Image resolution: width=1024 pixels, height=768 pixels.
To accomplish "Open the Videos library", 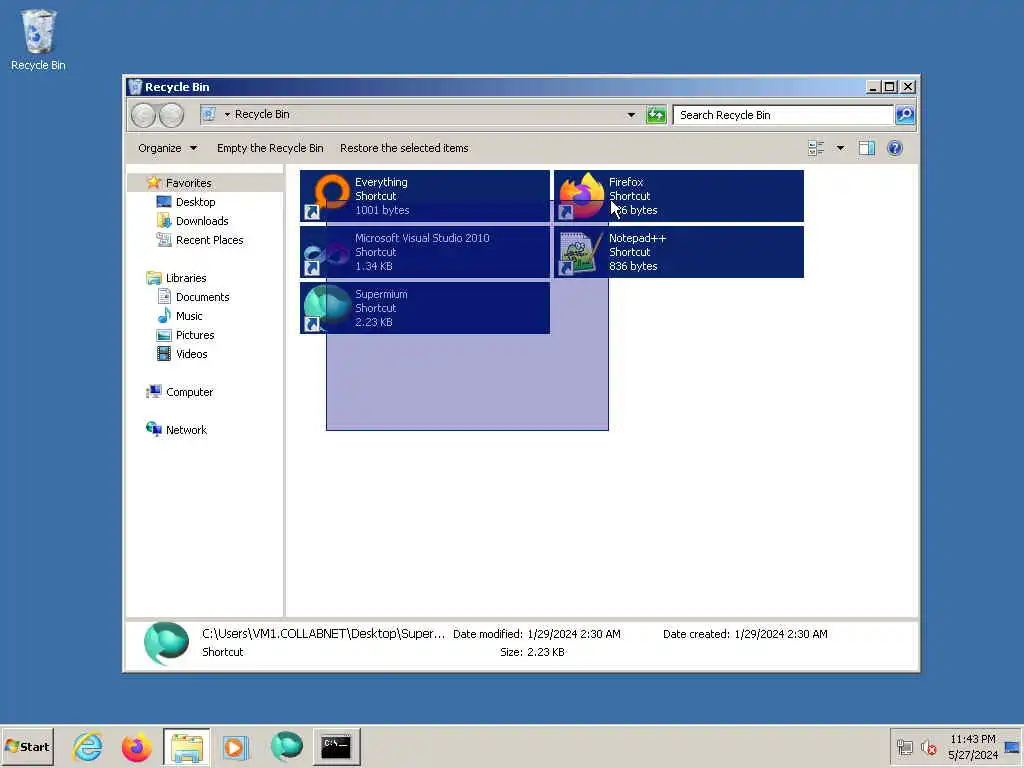I will (191, 353).
